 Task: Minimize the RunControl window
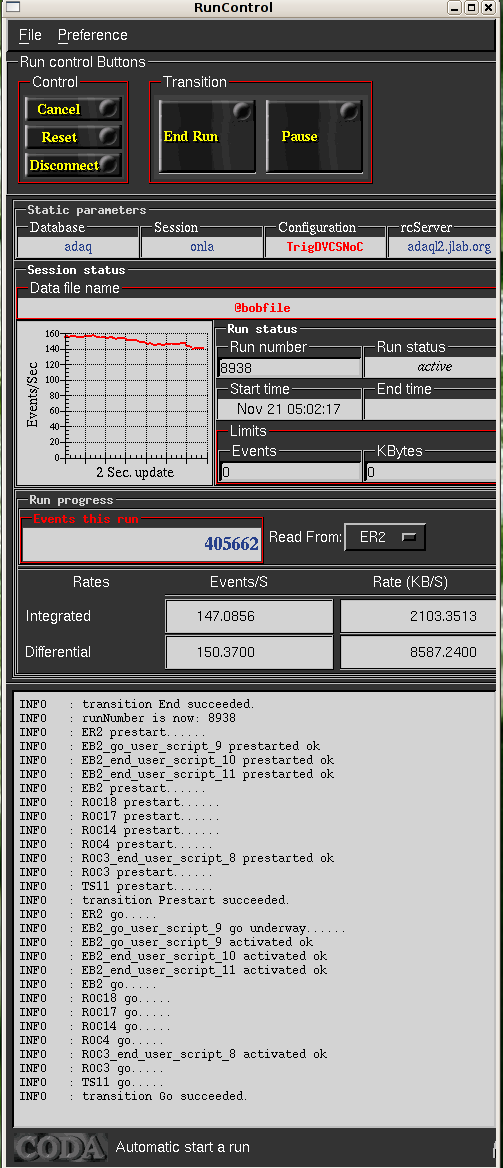click(455, 7)
